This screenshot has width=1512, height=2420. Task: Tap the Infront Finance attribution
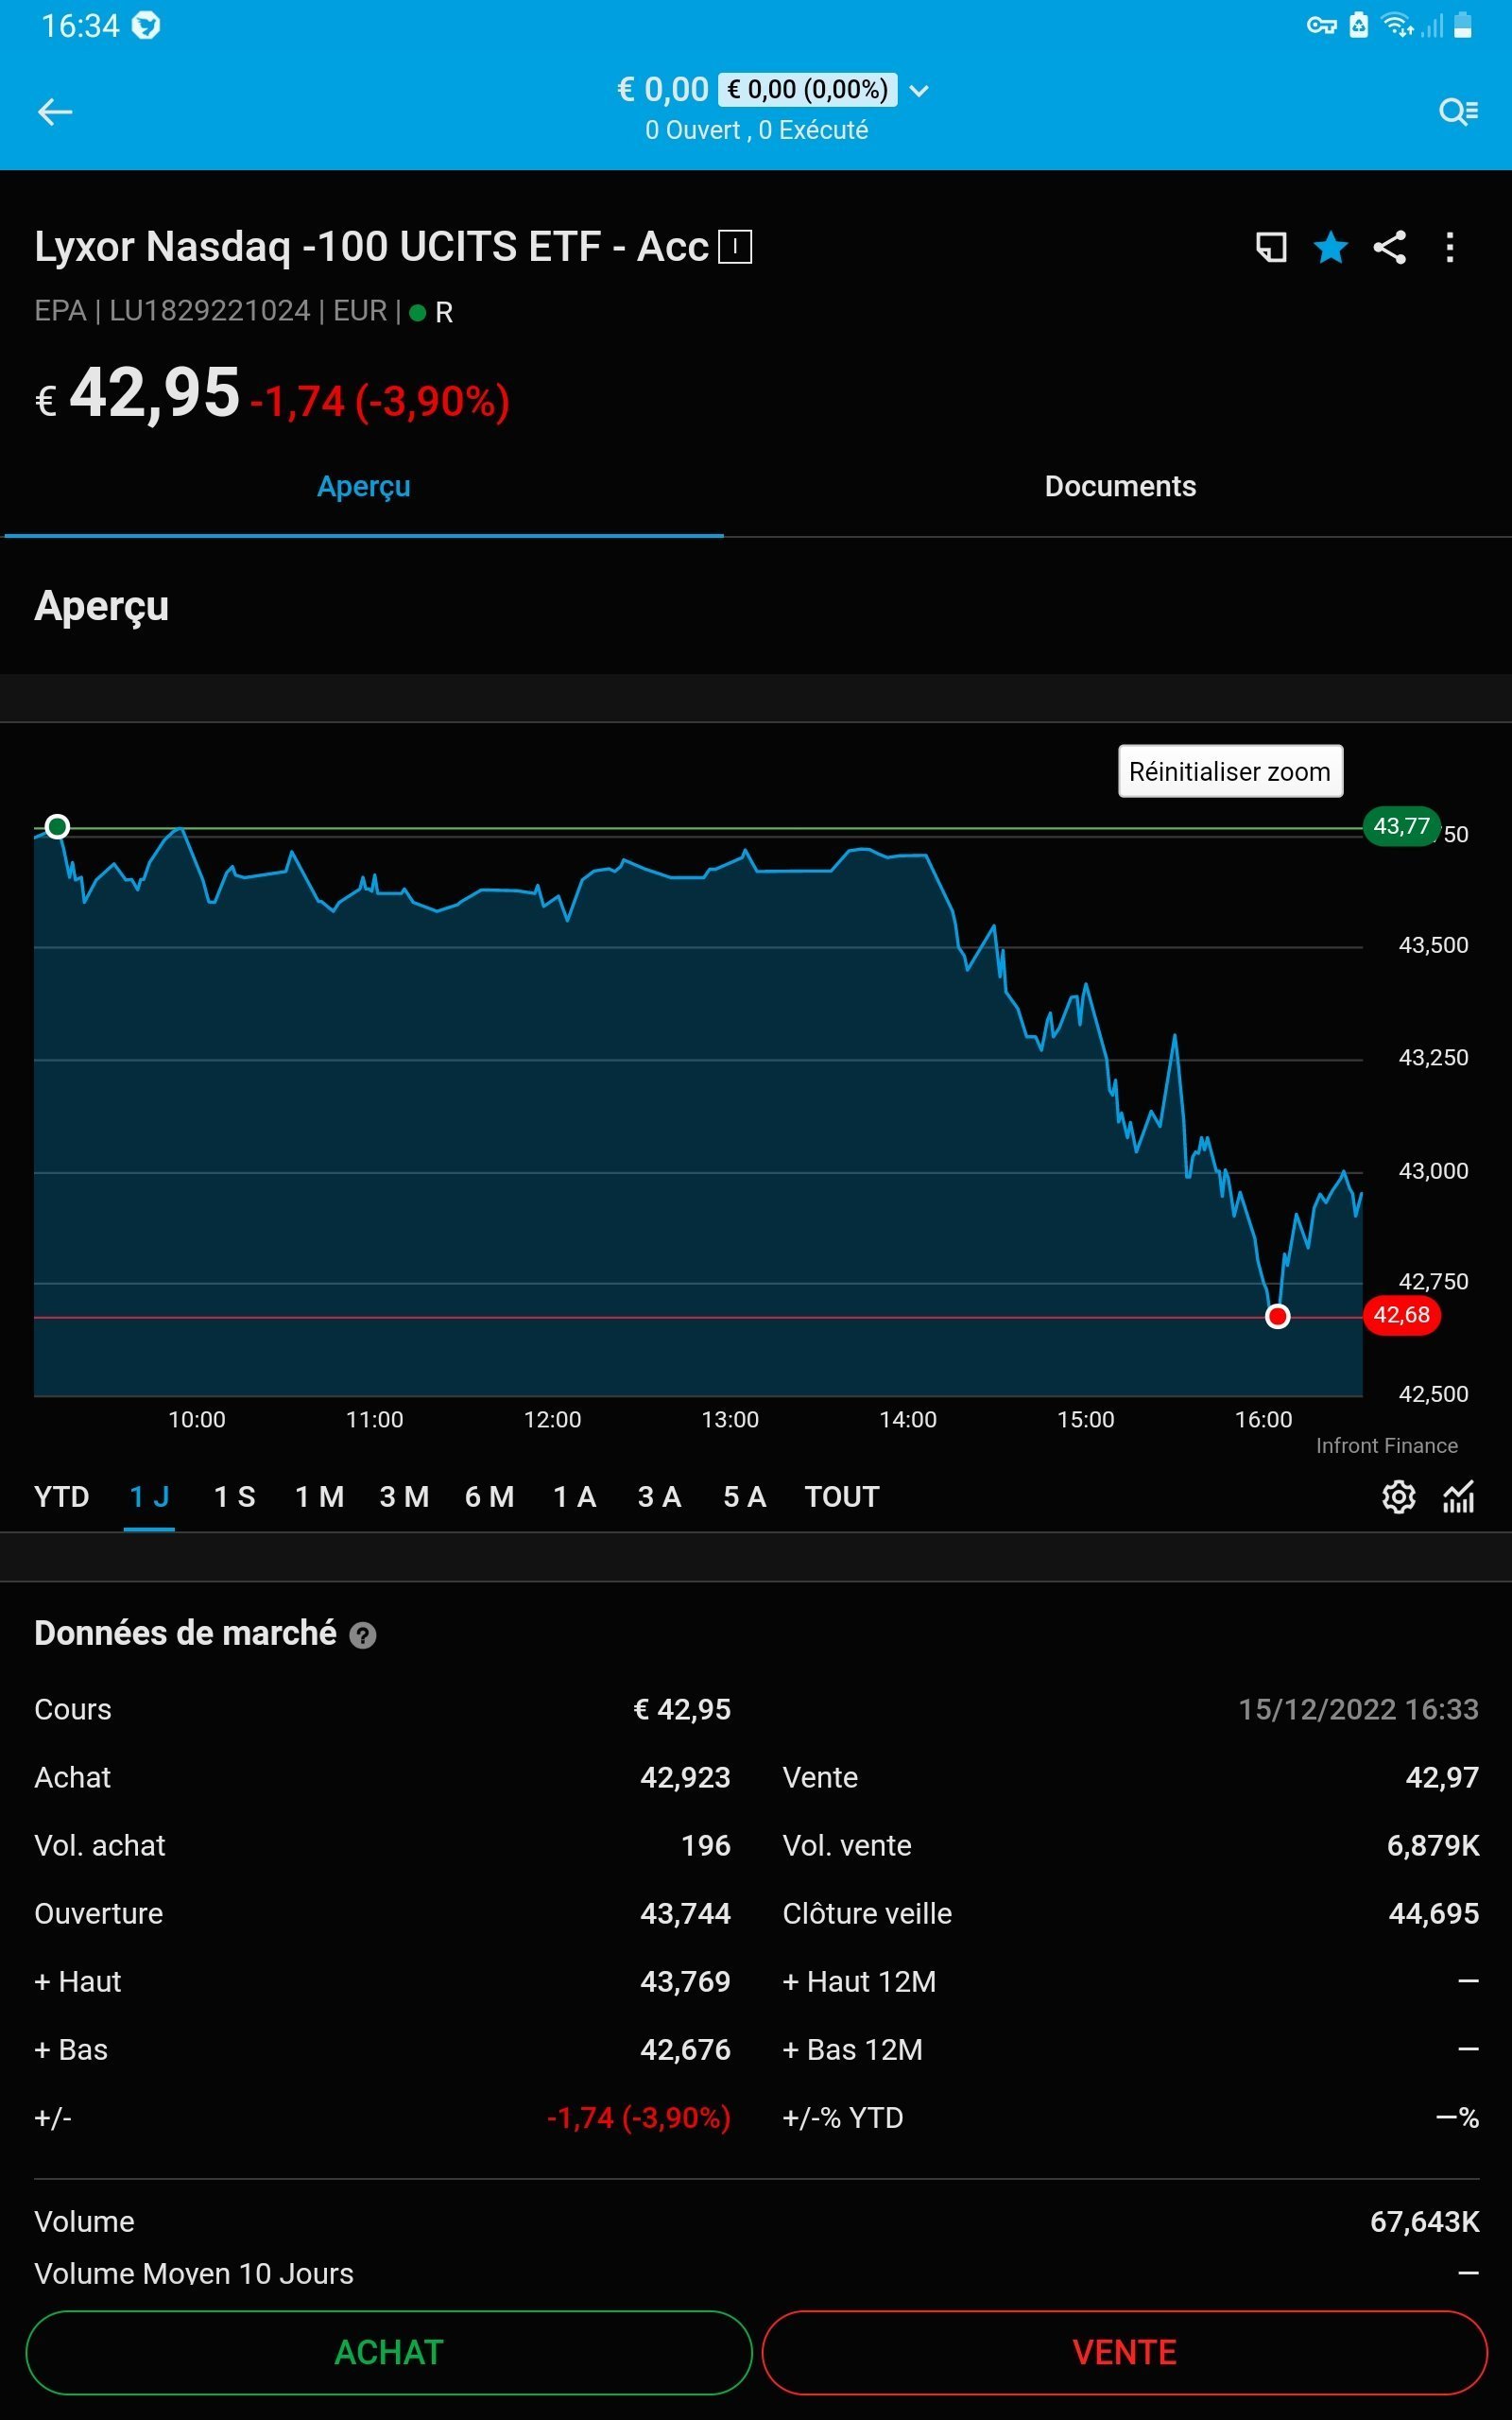[x=1386, y=1446]
